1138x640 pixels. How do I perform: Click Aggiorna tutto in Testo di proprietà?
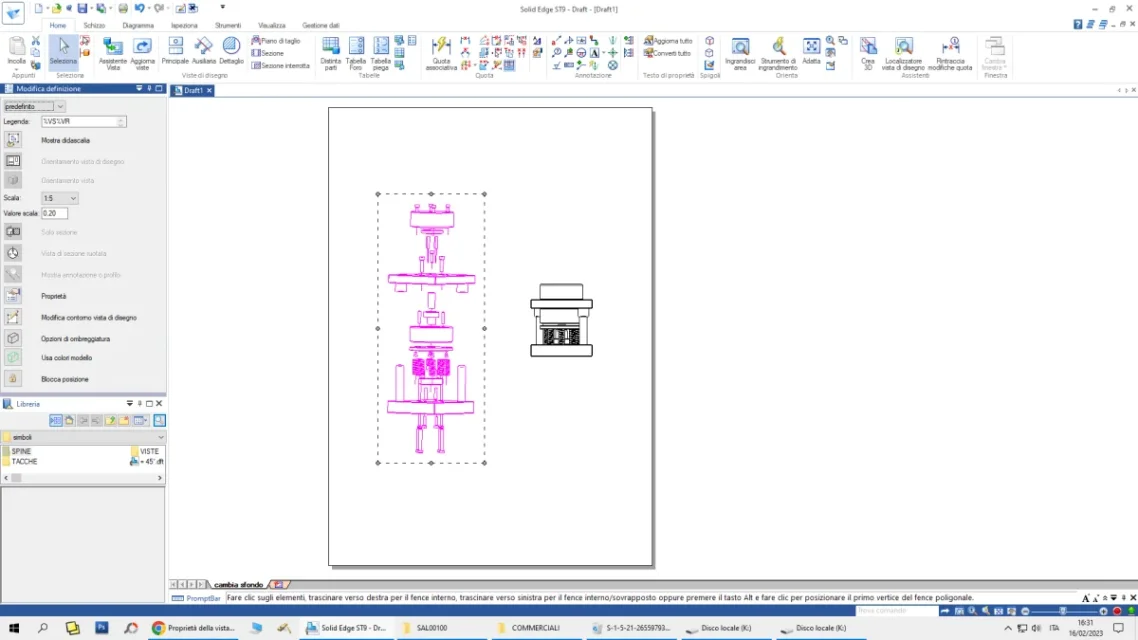pos(668,41)
